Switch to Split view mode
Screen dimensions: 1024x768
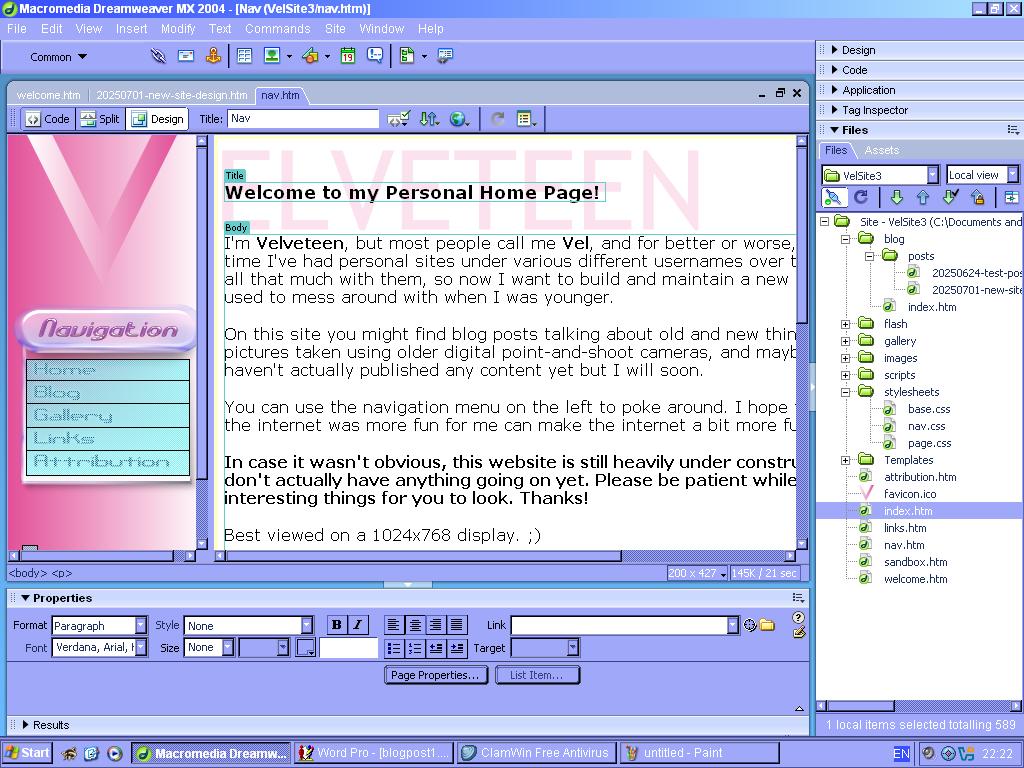pos(100,119)
